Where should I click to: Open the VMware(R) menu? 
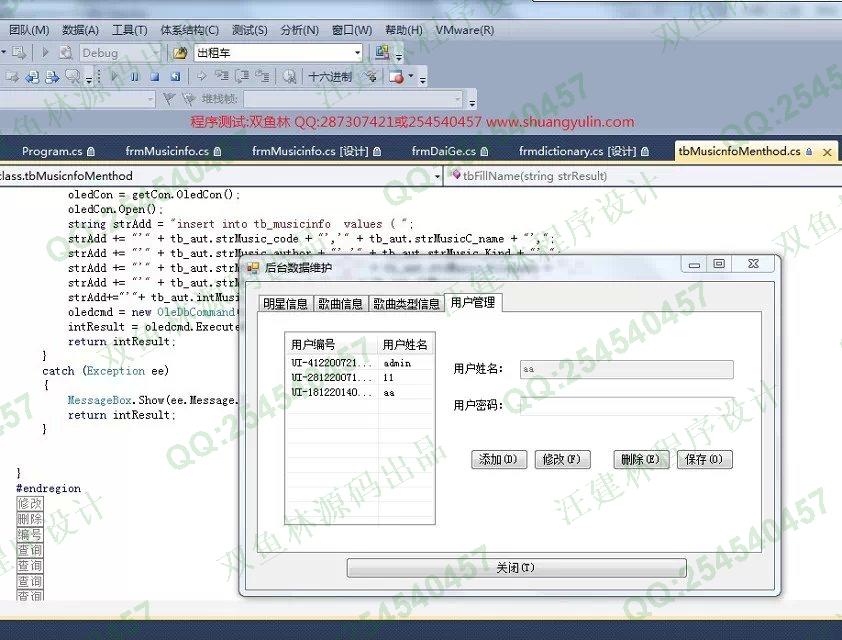(x=465, y=30)
